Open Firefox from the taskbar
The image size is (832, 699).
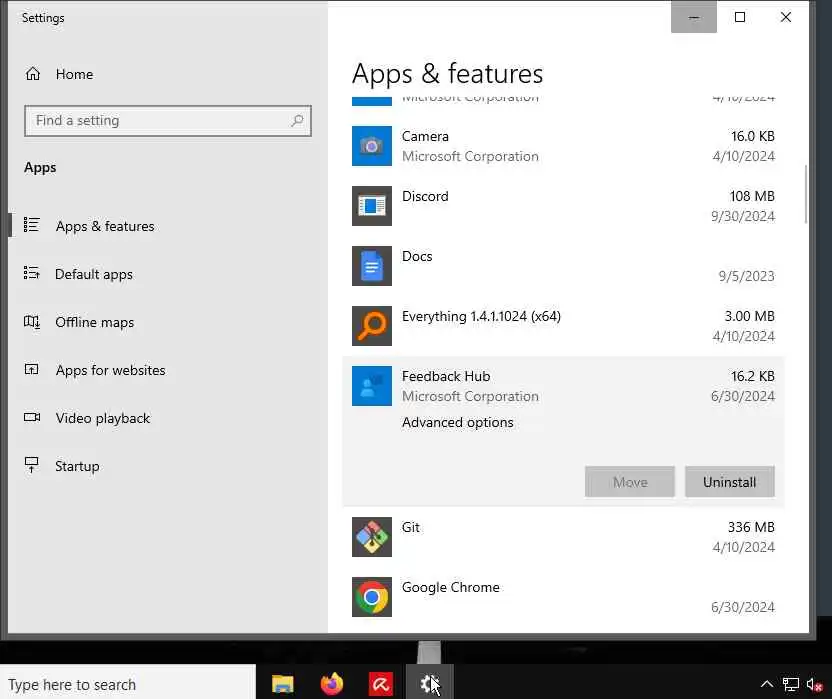coord(332,684)
